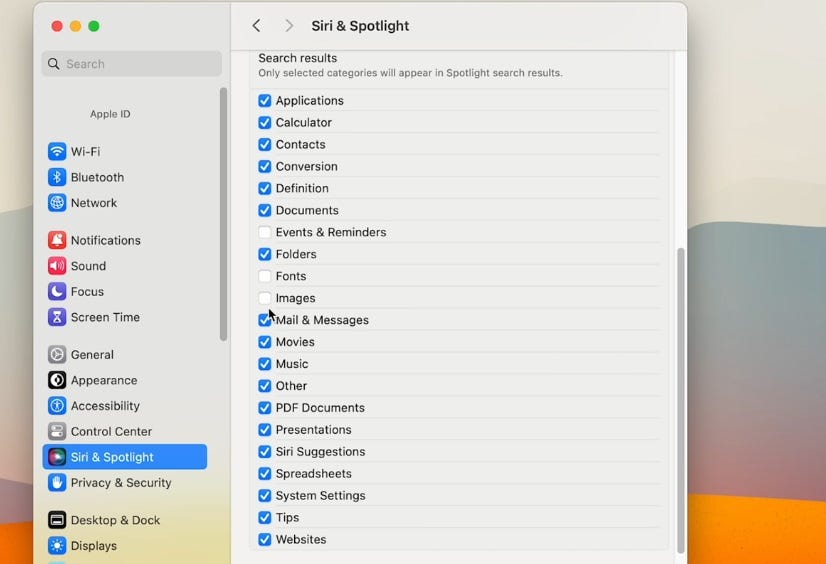This screenshot has height=564, width=826.
Task: Click the Appearance icon in sidebar
Action: point(57,380)
